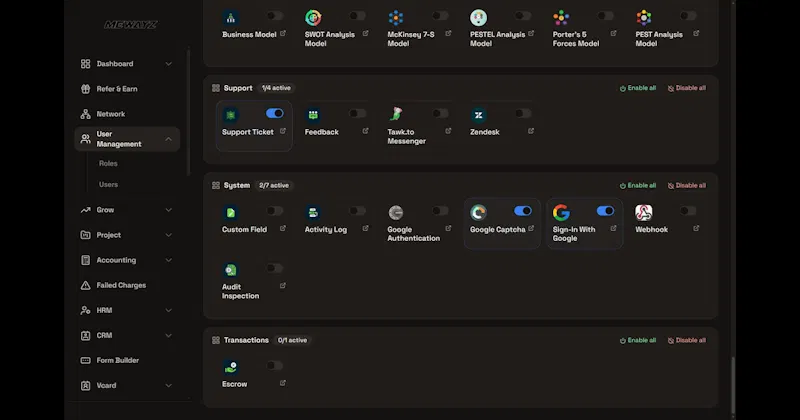Open Network in sidebar
Image resolution: width=800 pixels, height=420 pixels.
coord(127,114)
